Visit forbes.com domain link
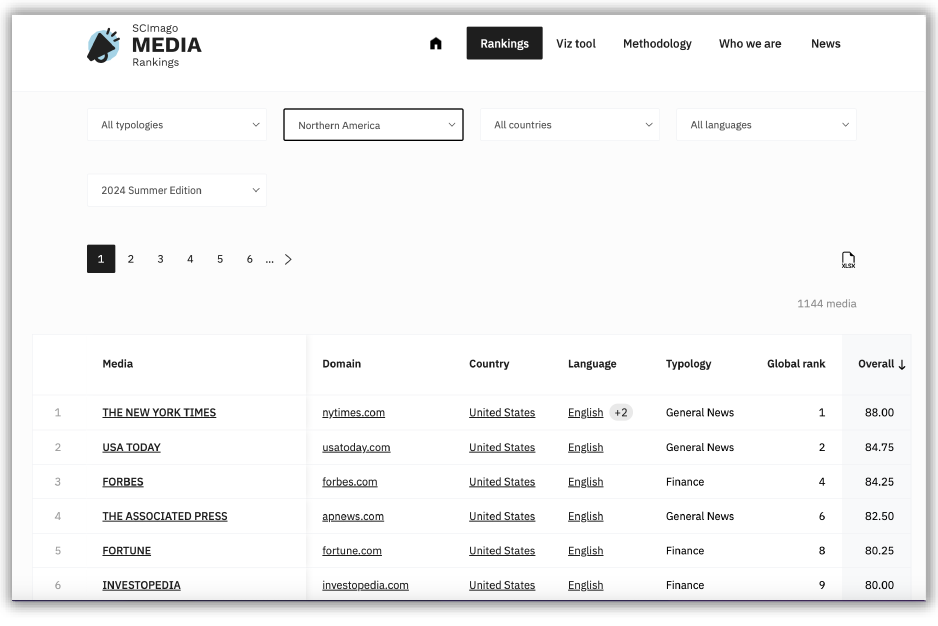 [349, 482]
